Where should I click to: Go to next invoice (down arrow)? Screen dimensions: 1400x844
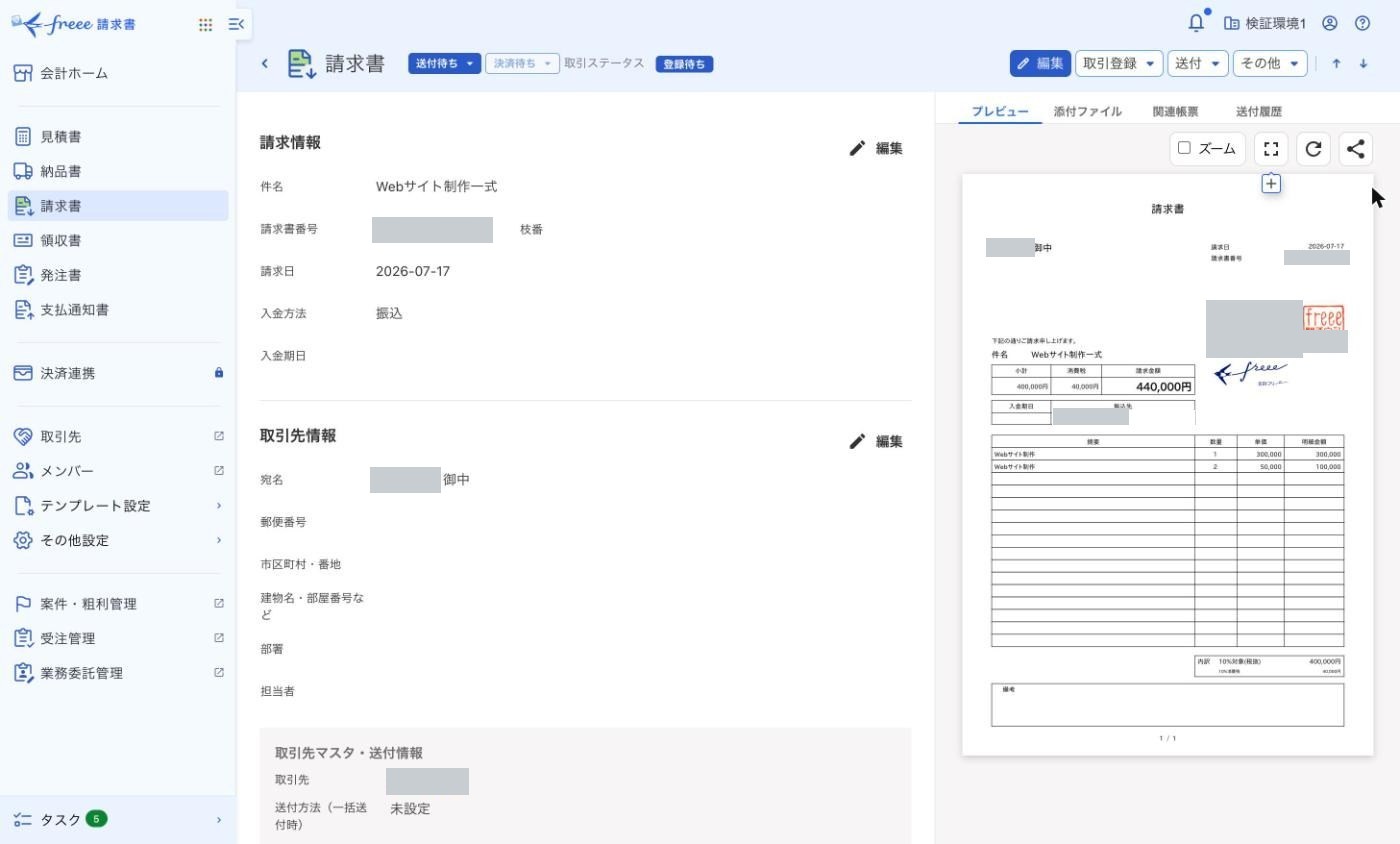[x=1363, y=63]
